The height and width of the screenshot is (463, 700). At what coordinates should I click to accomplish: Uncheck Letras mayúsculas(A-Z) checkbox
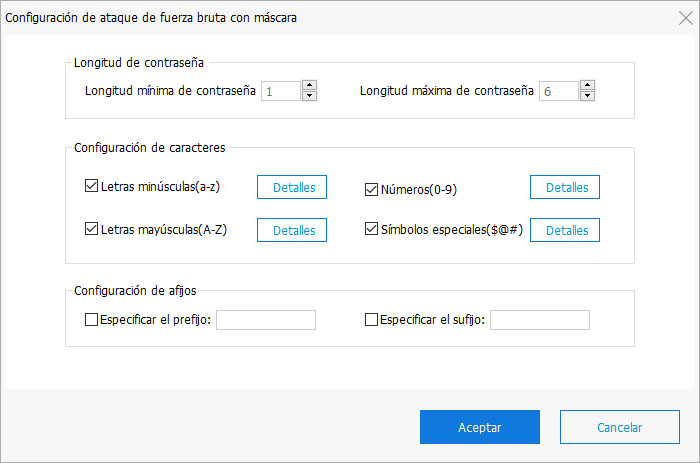(x=91, y=229)
